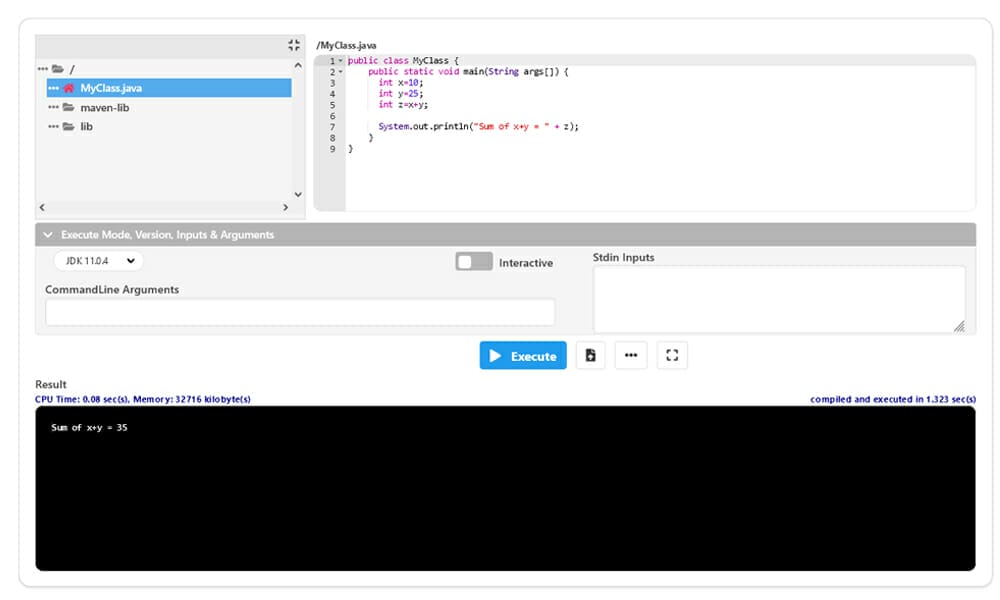
Task: Open the download/import file icon beside Execute
Action: coord(590,355)
